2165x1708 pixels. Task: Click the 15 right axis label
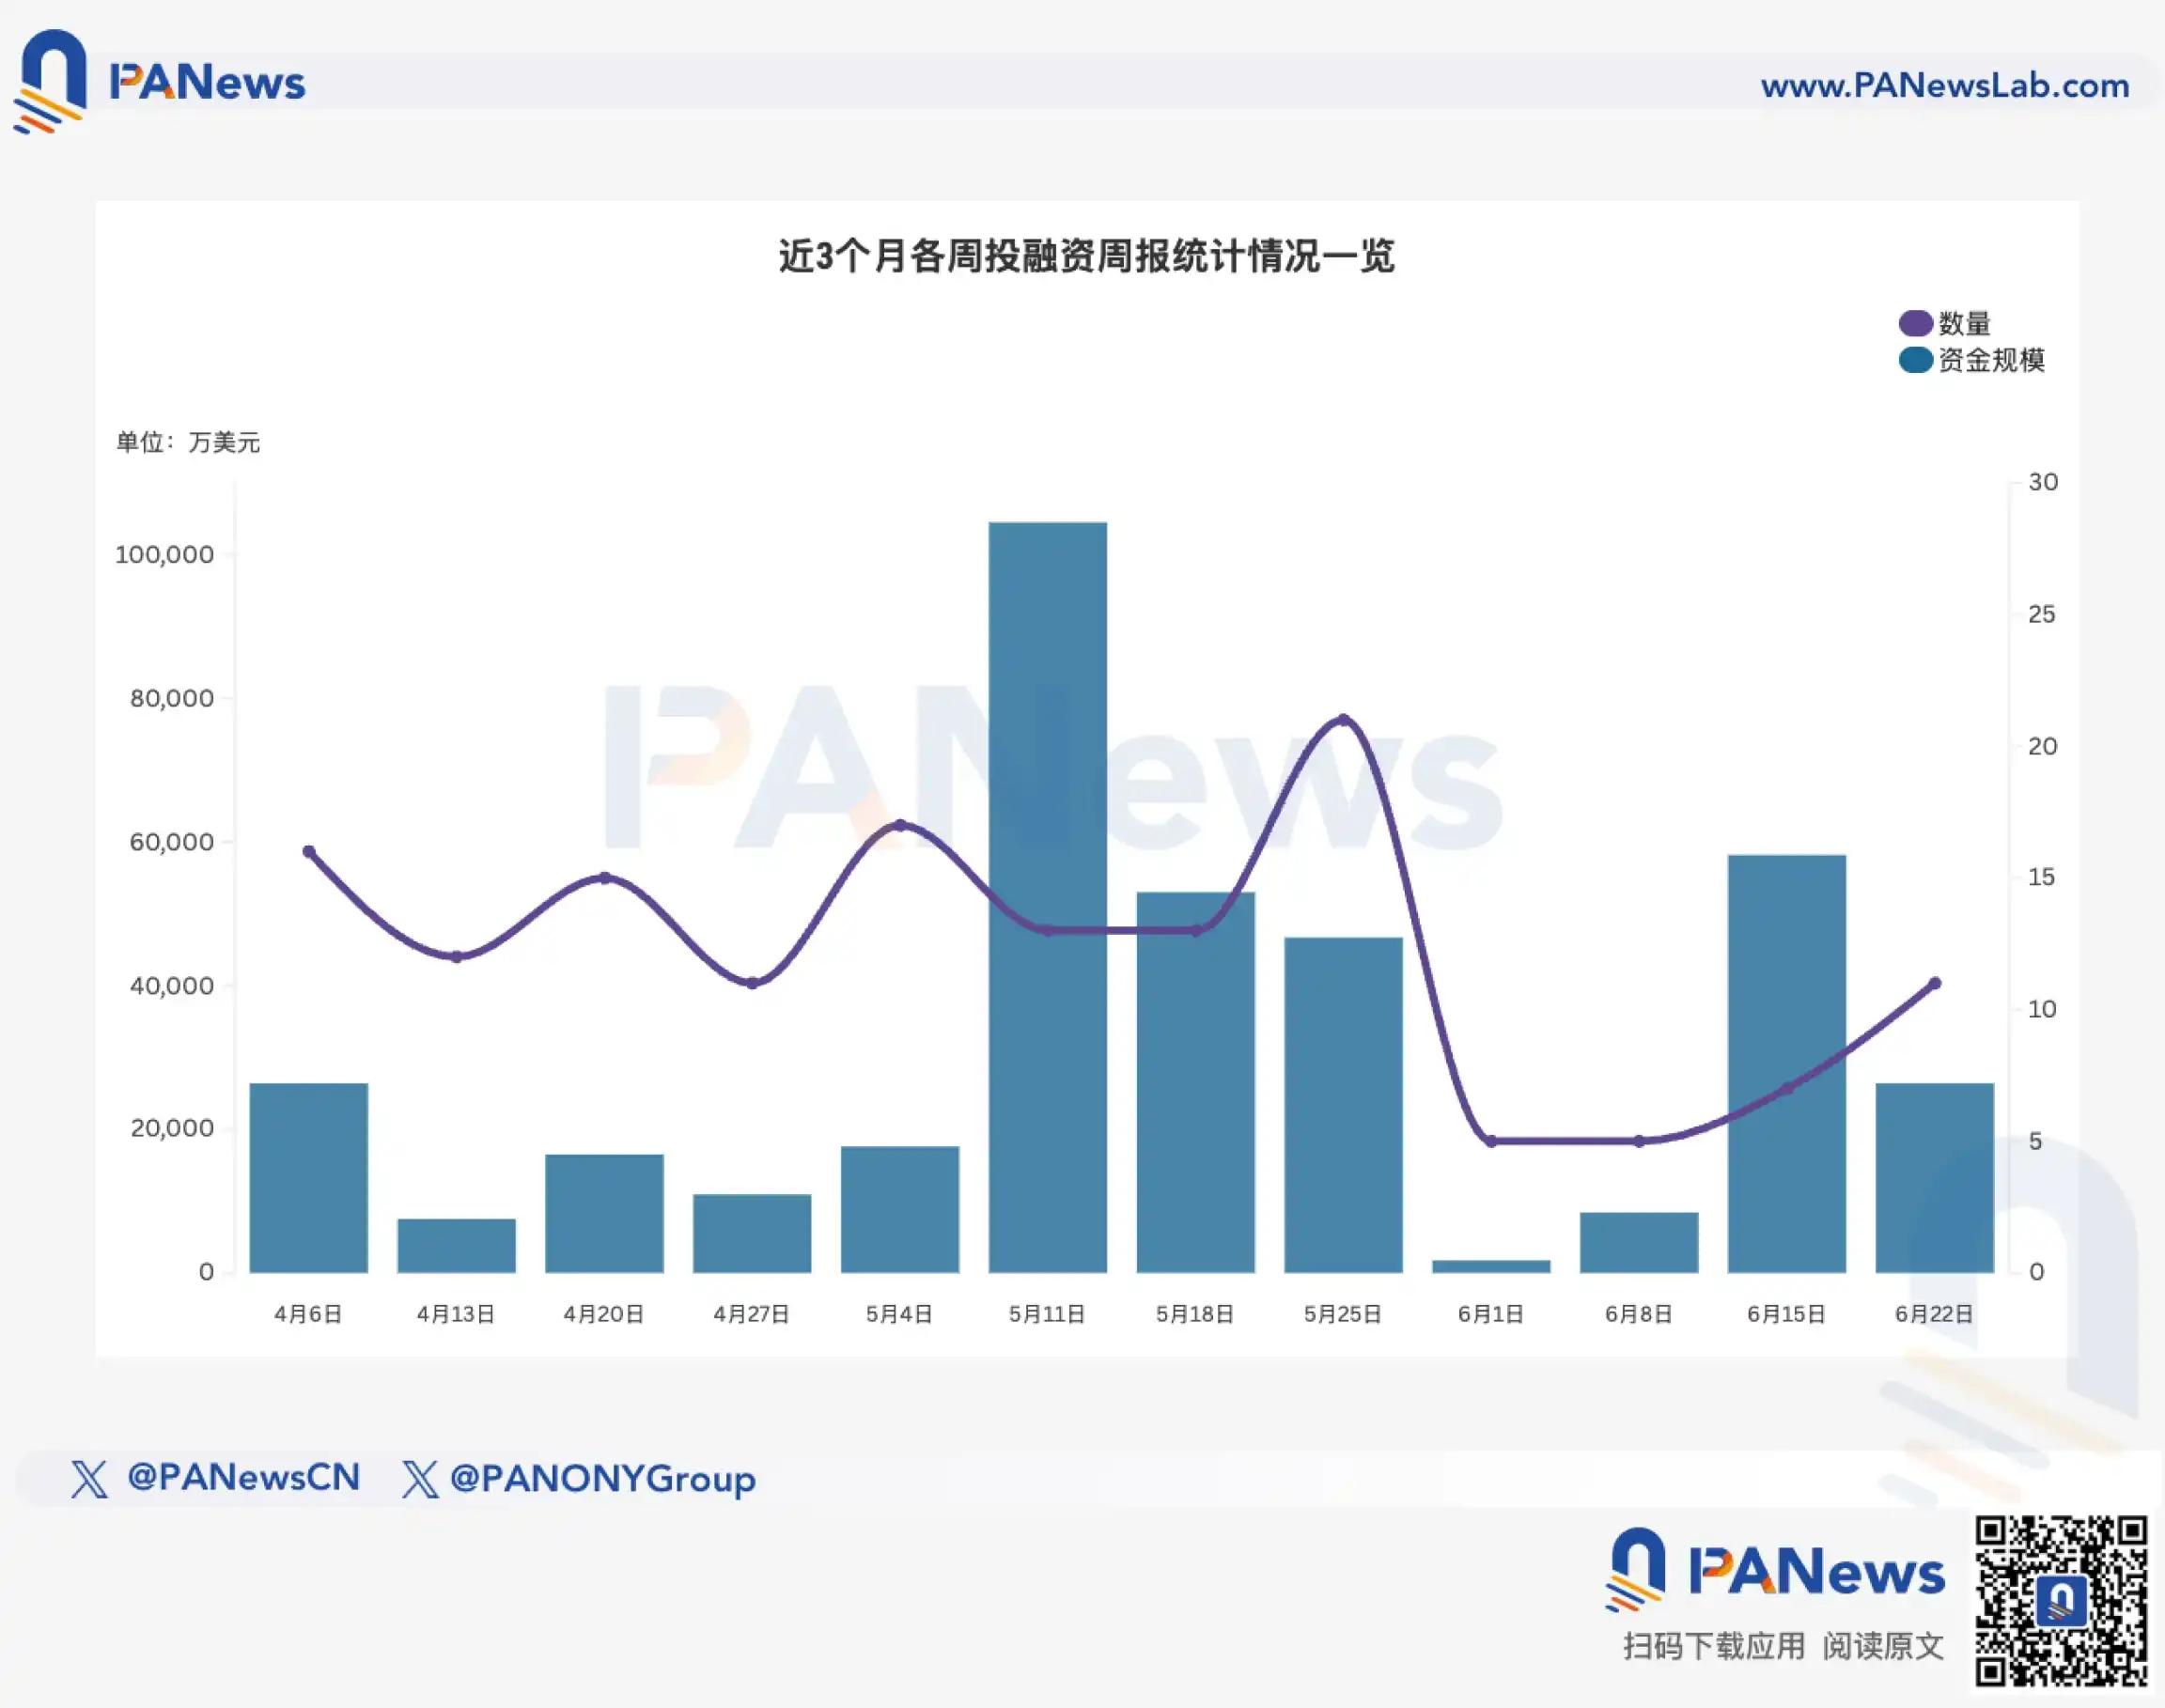pos(2042,877)
